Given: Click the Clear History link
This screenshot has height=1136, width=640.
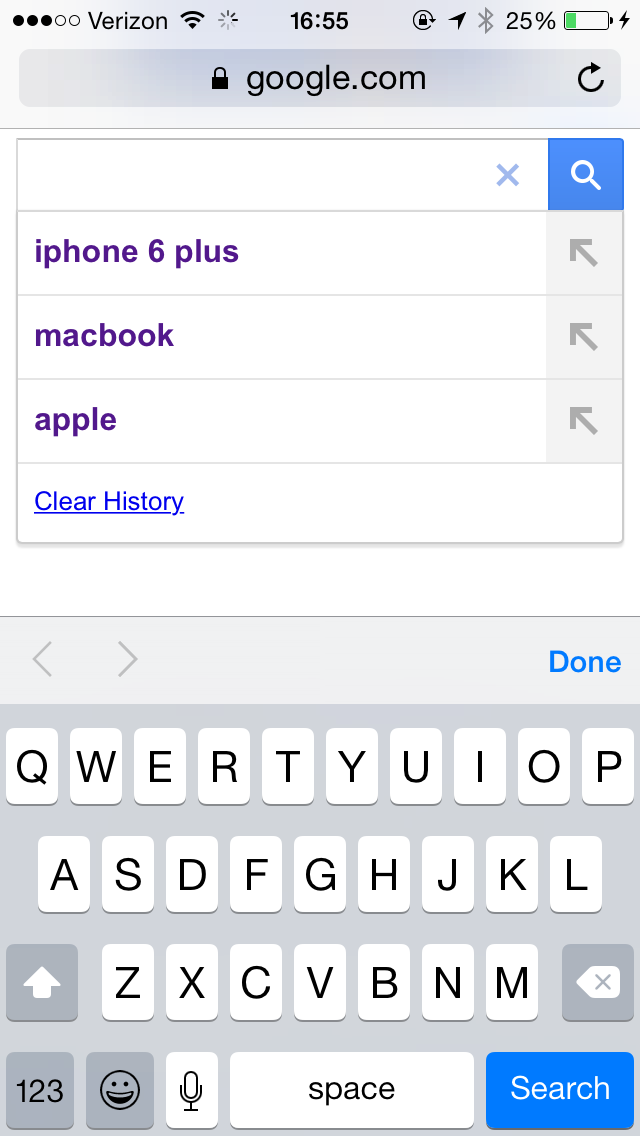Looking at the screenshot, I should click(109, 501).
